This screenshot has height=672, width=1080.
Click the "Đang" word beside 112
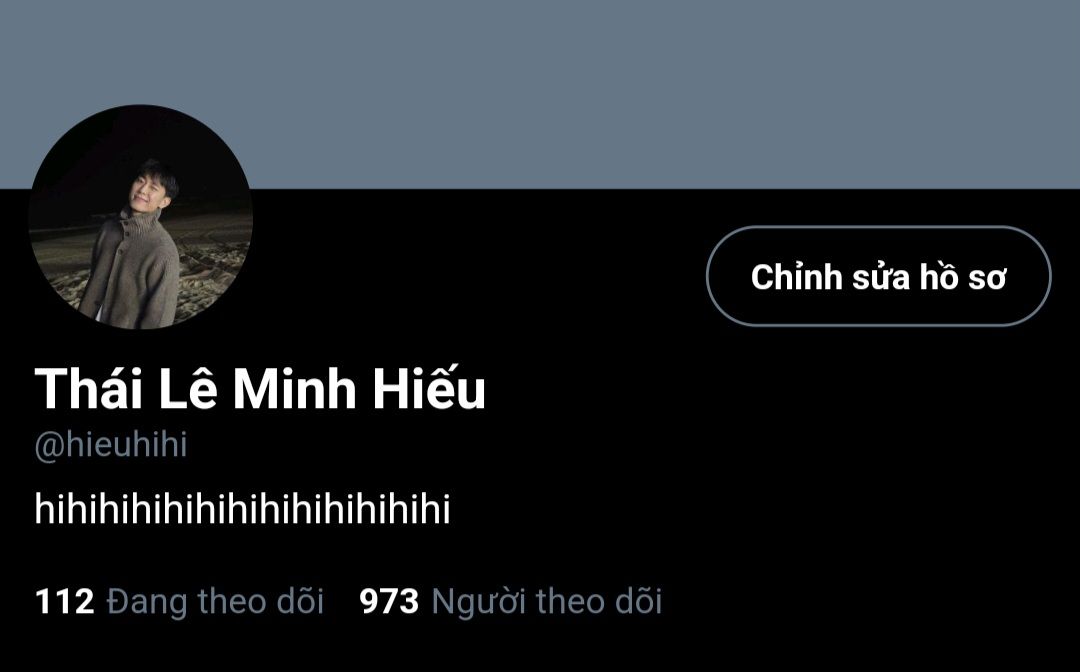point(147,602)
